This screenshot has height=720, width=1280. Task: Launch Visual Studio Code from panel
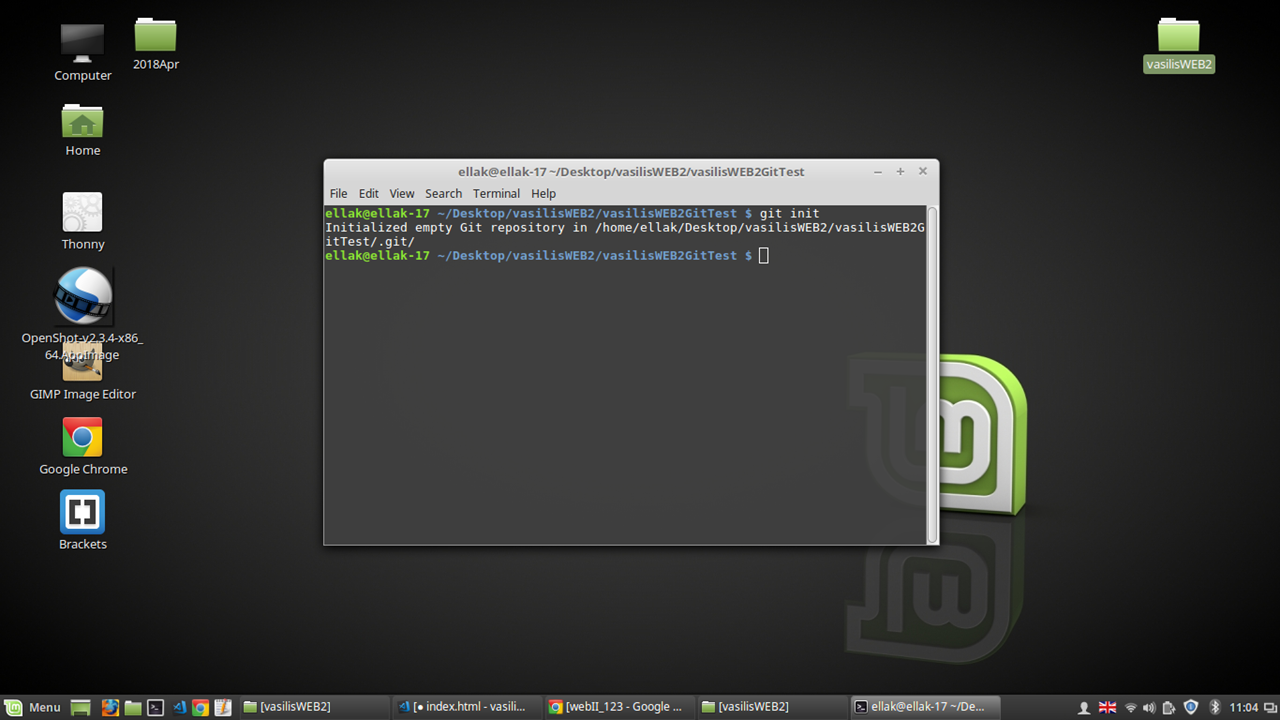179,707
